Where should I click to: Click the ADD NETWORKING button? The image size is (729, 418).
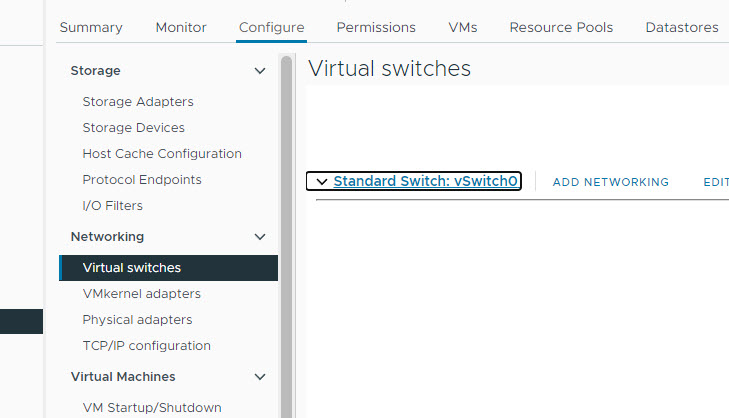(x=610, y=182)
